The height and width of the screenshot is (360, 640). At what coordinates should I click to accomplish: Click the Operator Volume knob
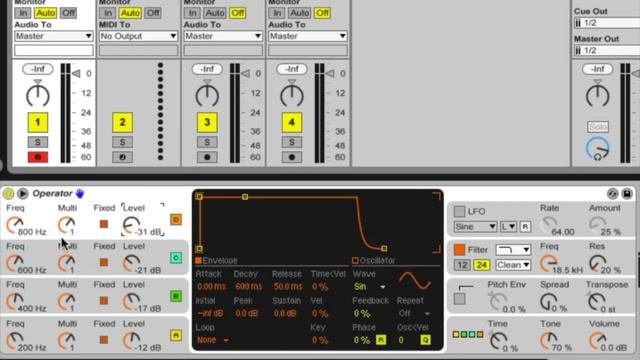[x=598, y=340]
